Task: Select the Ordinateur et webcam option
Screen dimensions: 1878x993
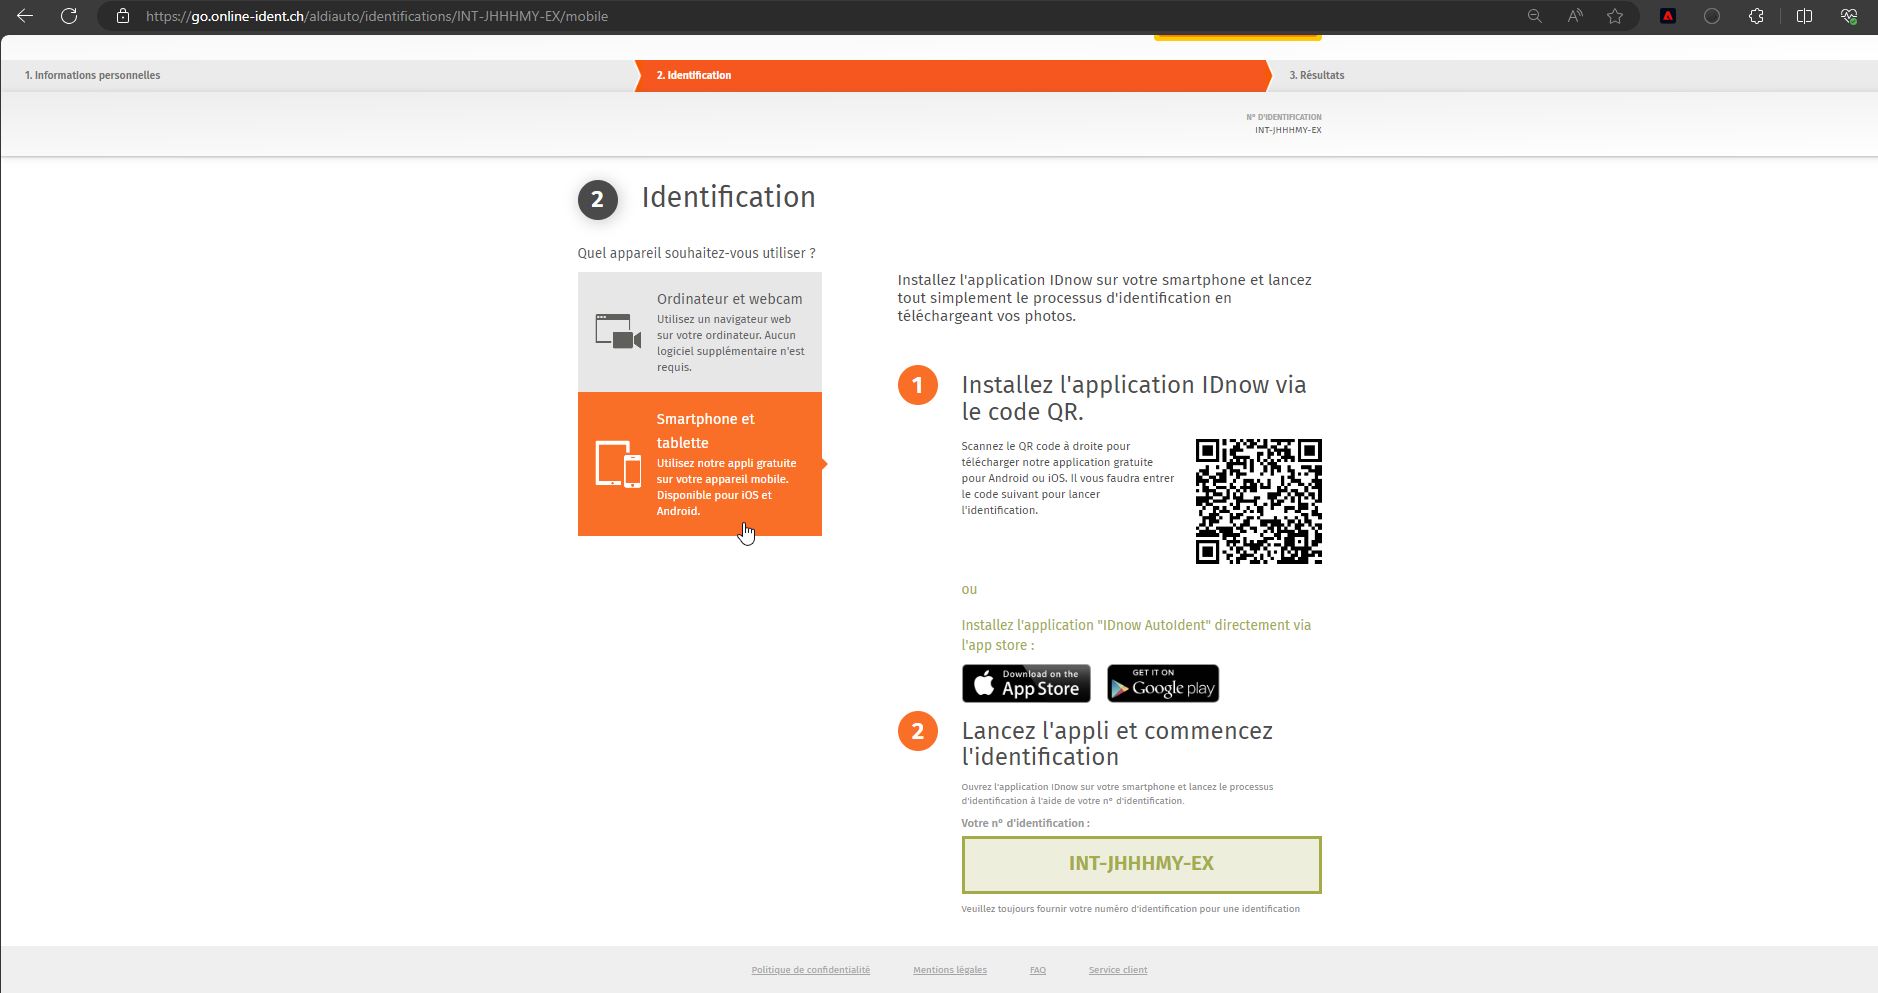Action: (700, 332)
